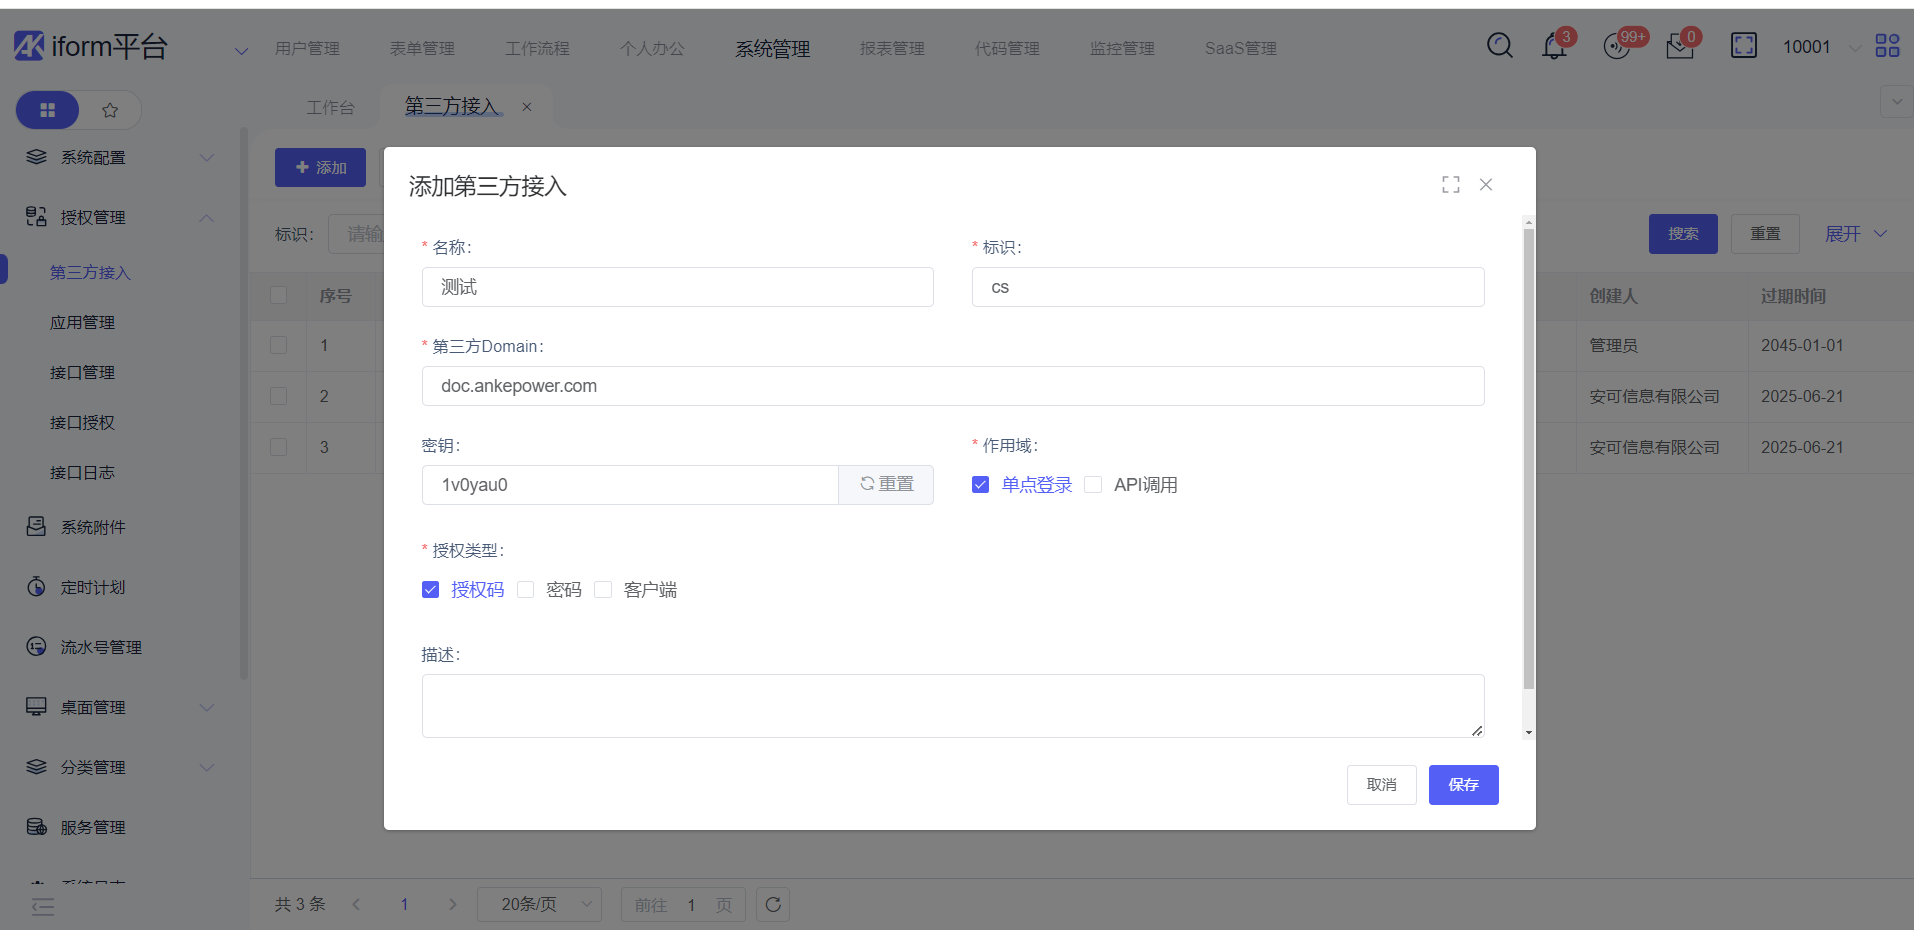Maximize the add third-party dialog

pyautogui.click(x=1450, y=185)
